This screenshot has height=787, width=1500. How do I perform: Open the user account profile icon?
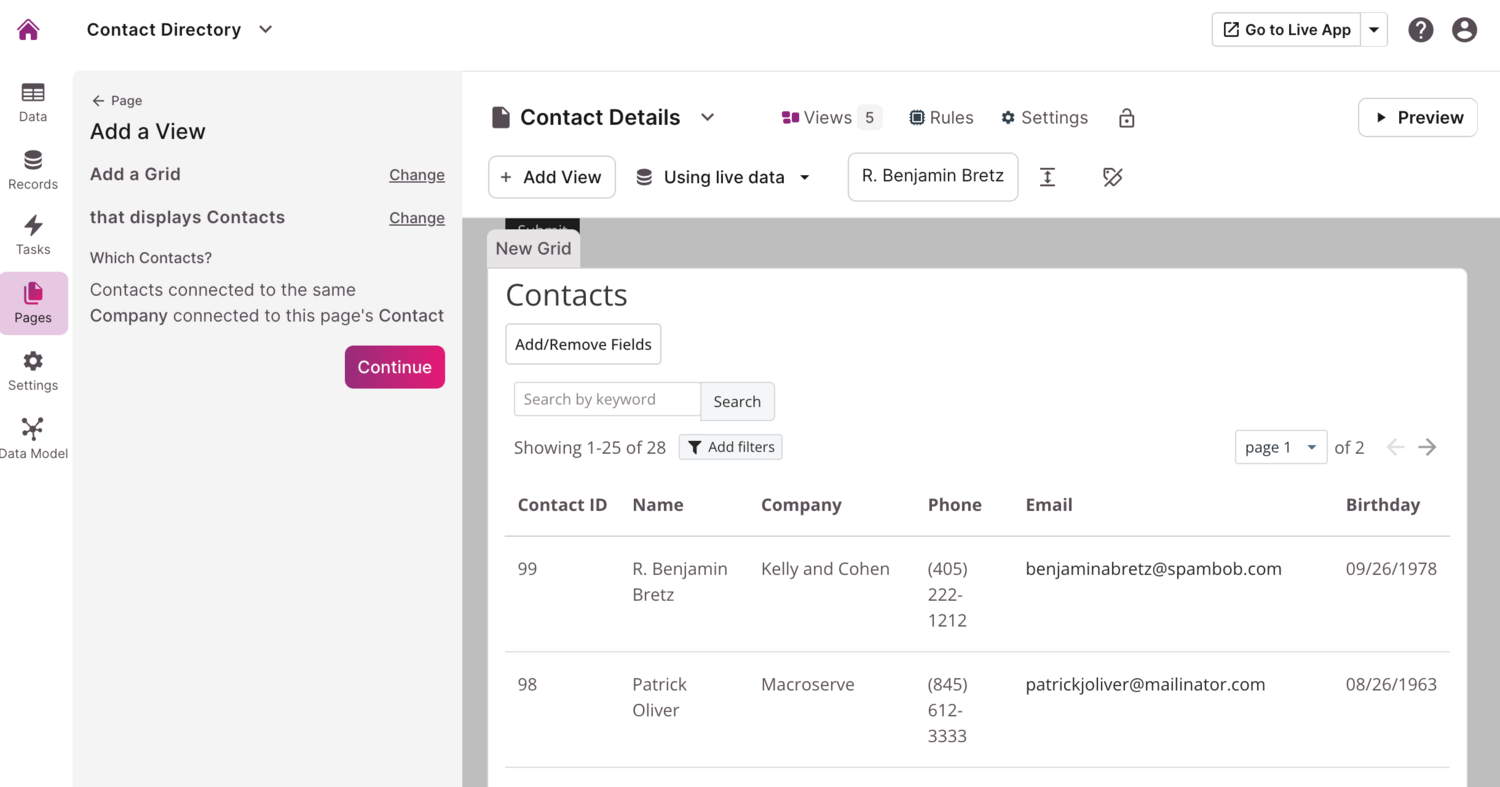(x=1464, y=30)
